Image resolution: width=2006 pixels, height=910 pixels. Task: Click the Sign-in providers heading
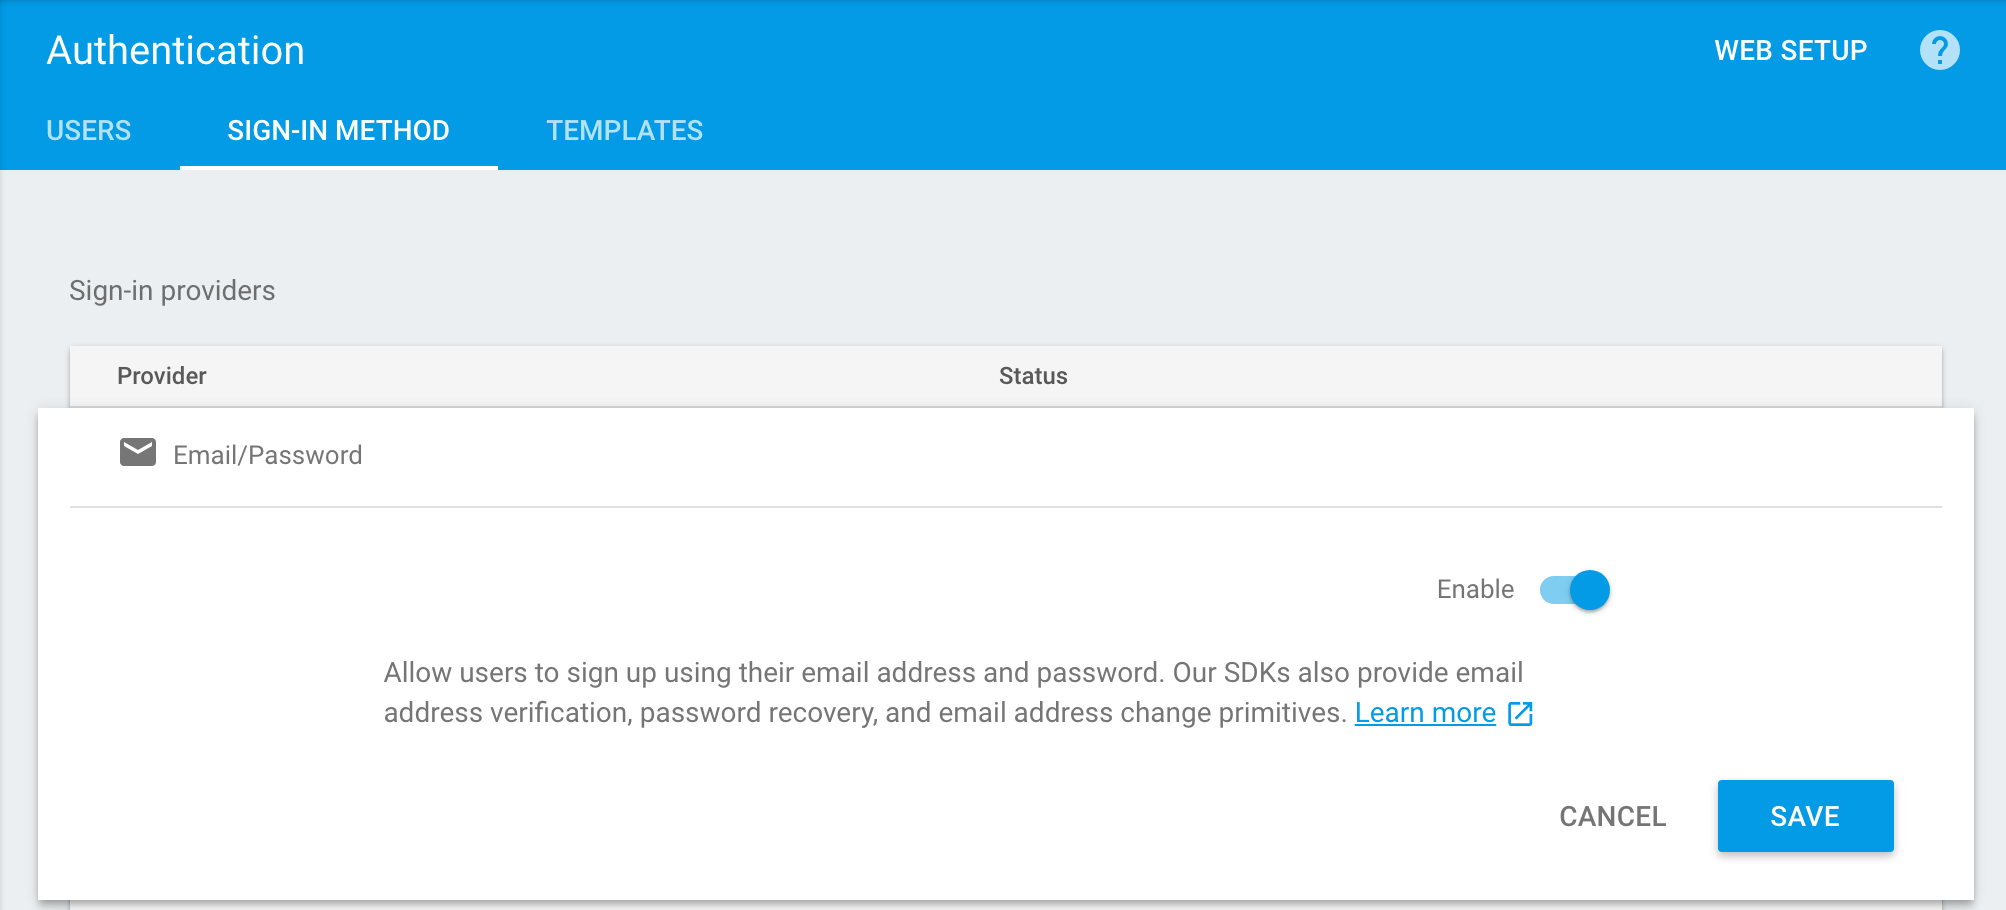tap(172, 291)
